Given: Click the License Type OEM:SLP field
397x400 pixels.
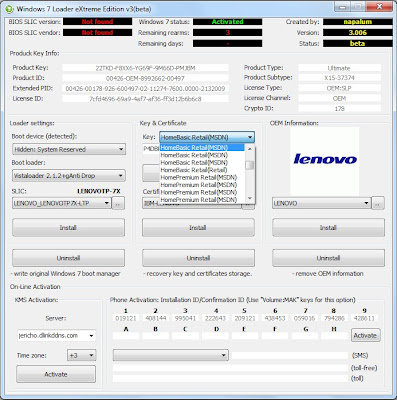Looking at the screenshot, I should point(339,88).
